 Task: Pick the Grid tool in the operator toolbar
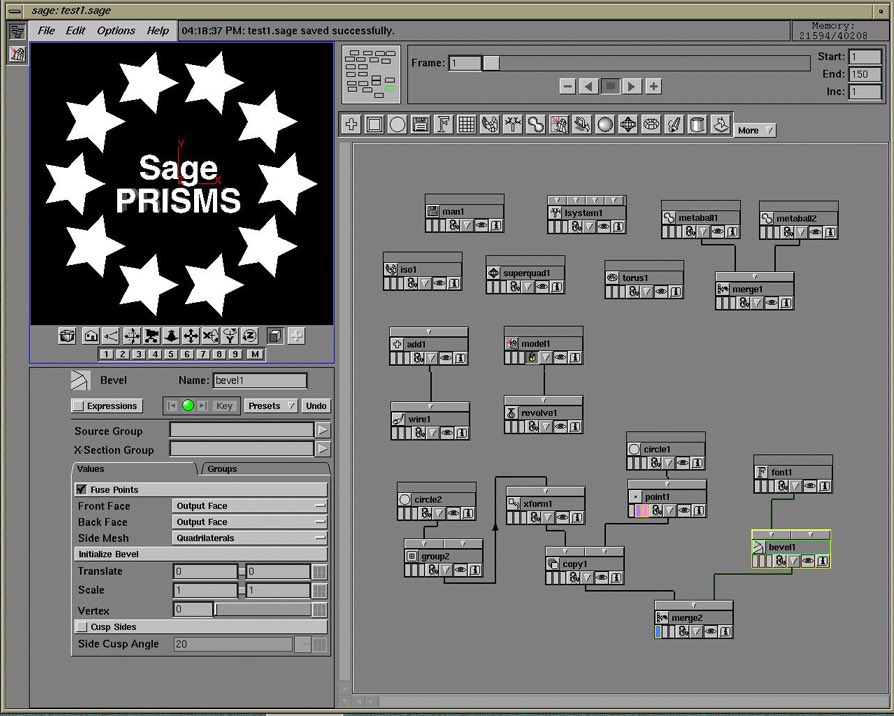[x=467, y=124]
